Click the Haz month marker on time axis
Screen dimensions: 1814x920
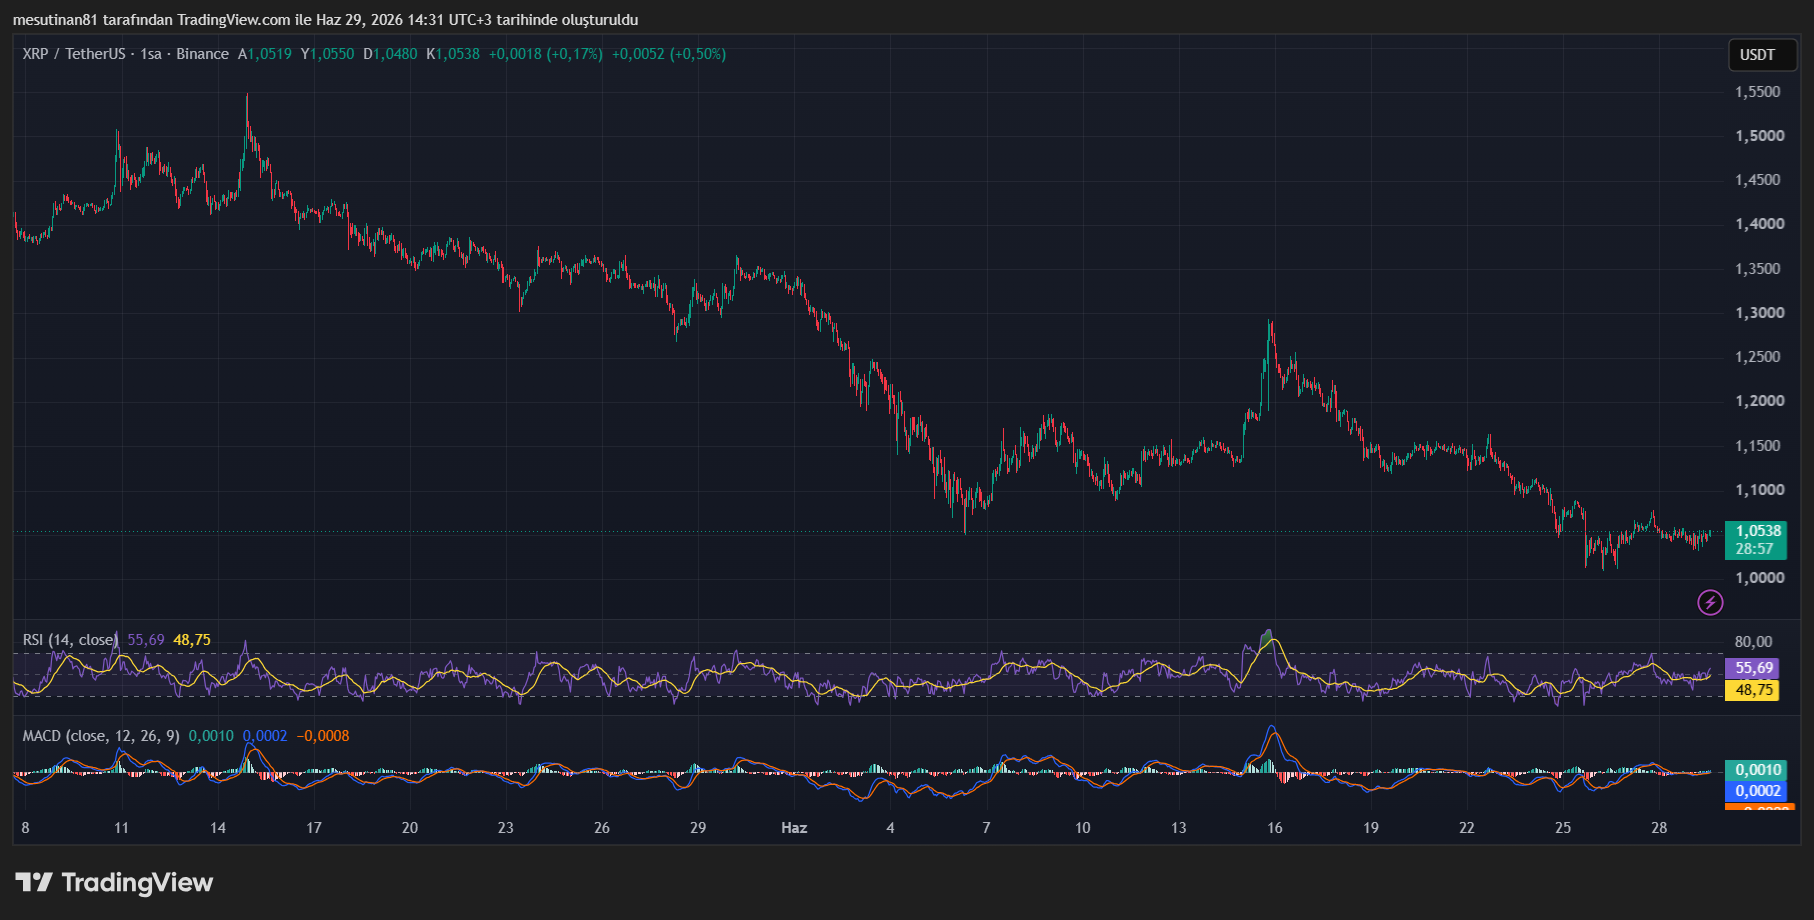[794, 828]
